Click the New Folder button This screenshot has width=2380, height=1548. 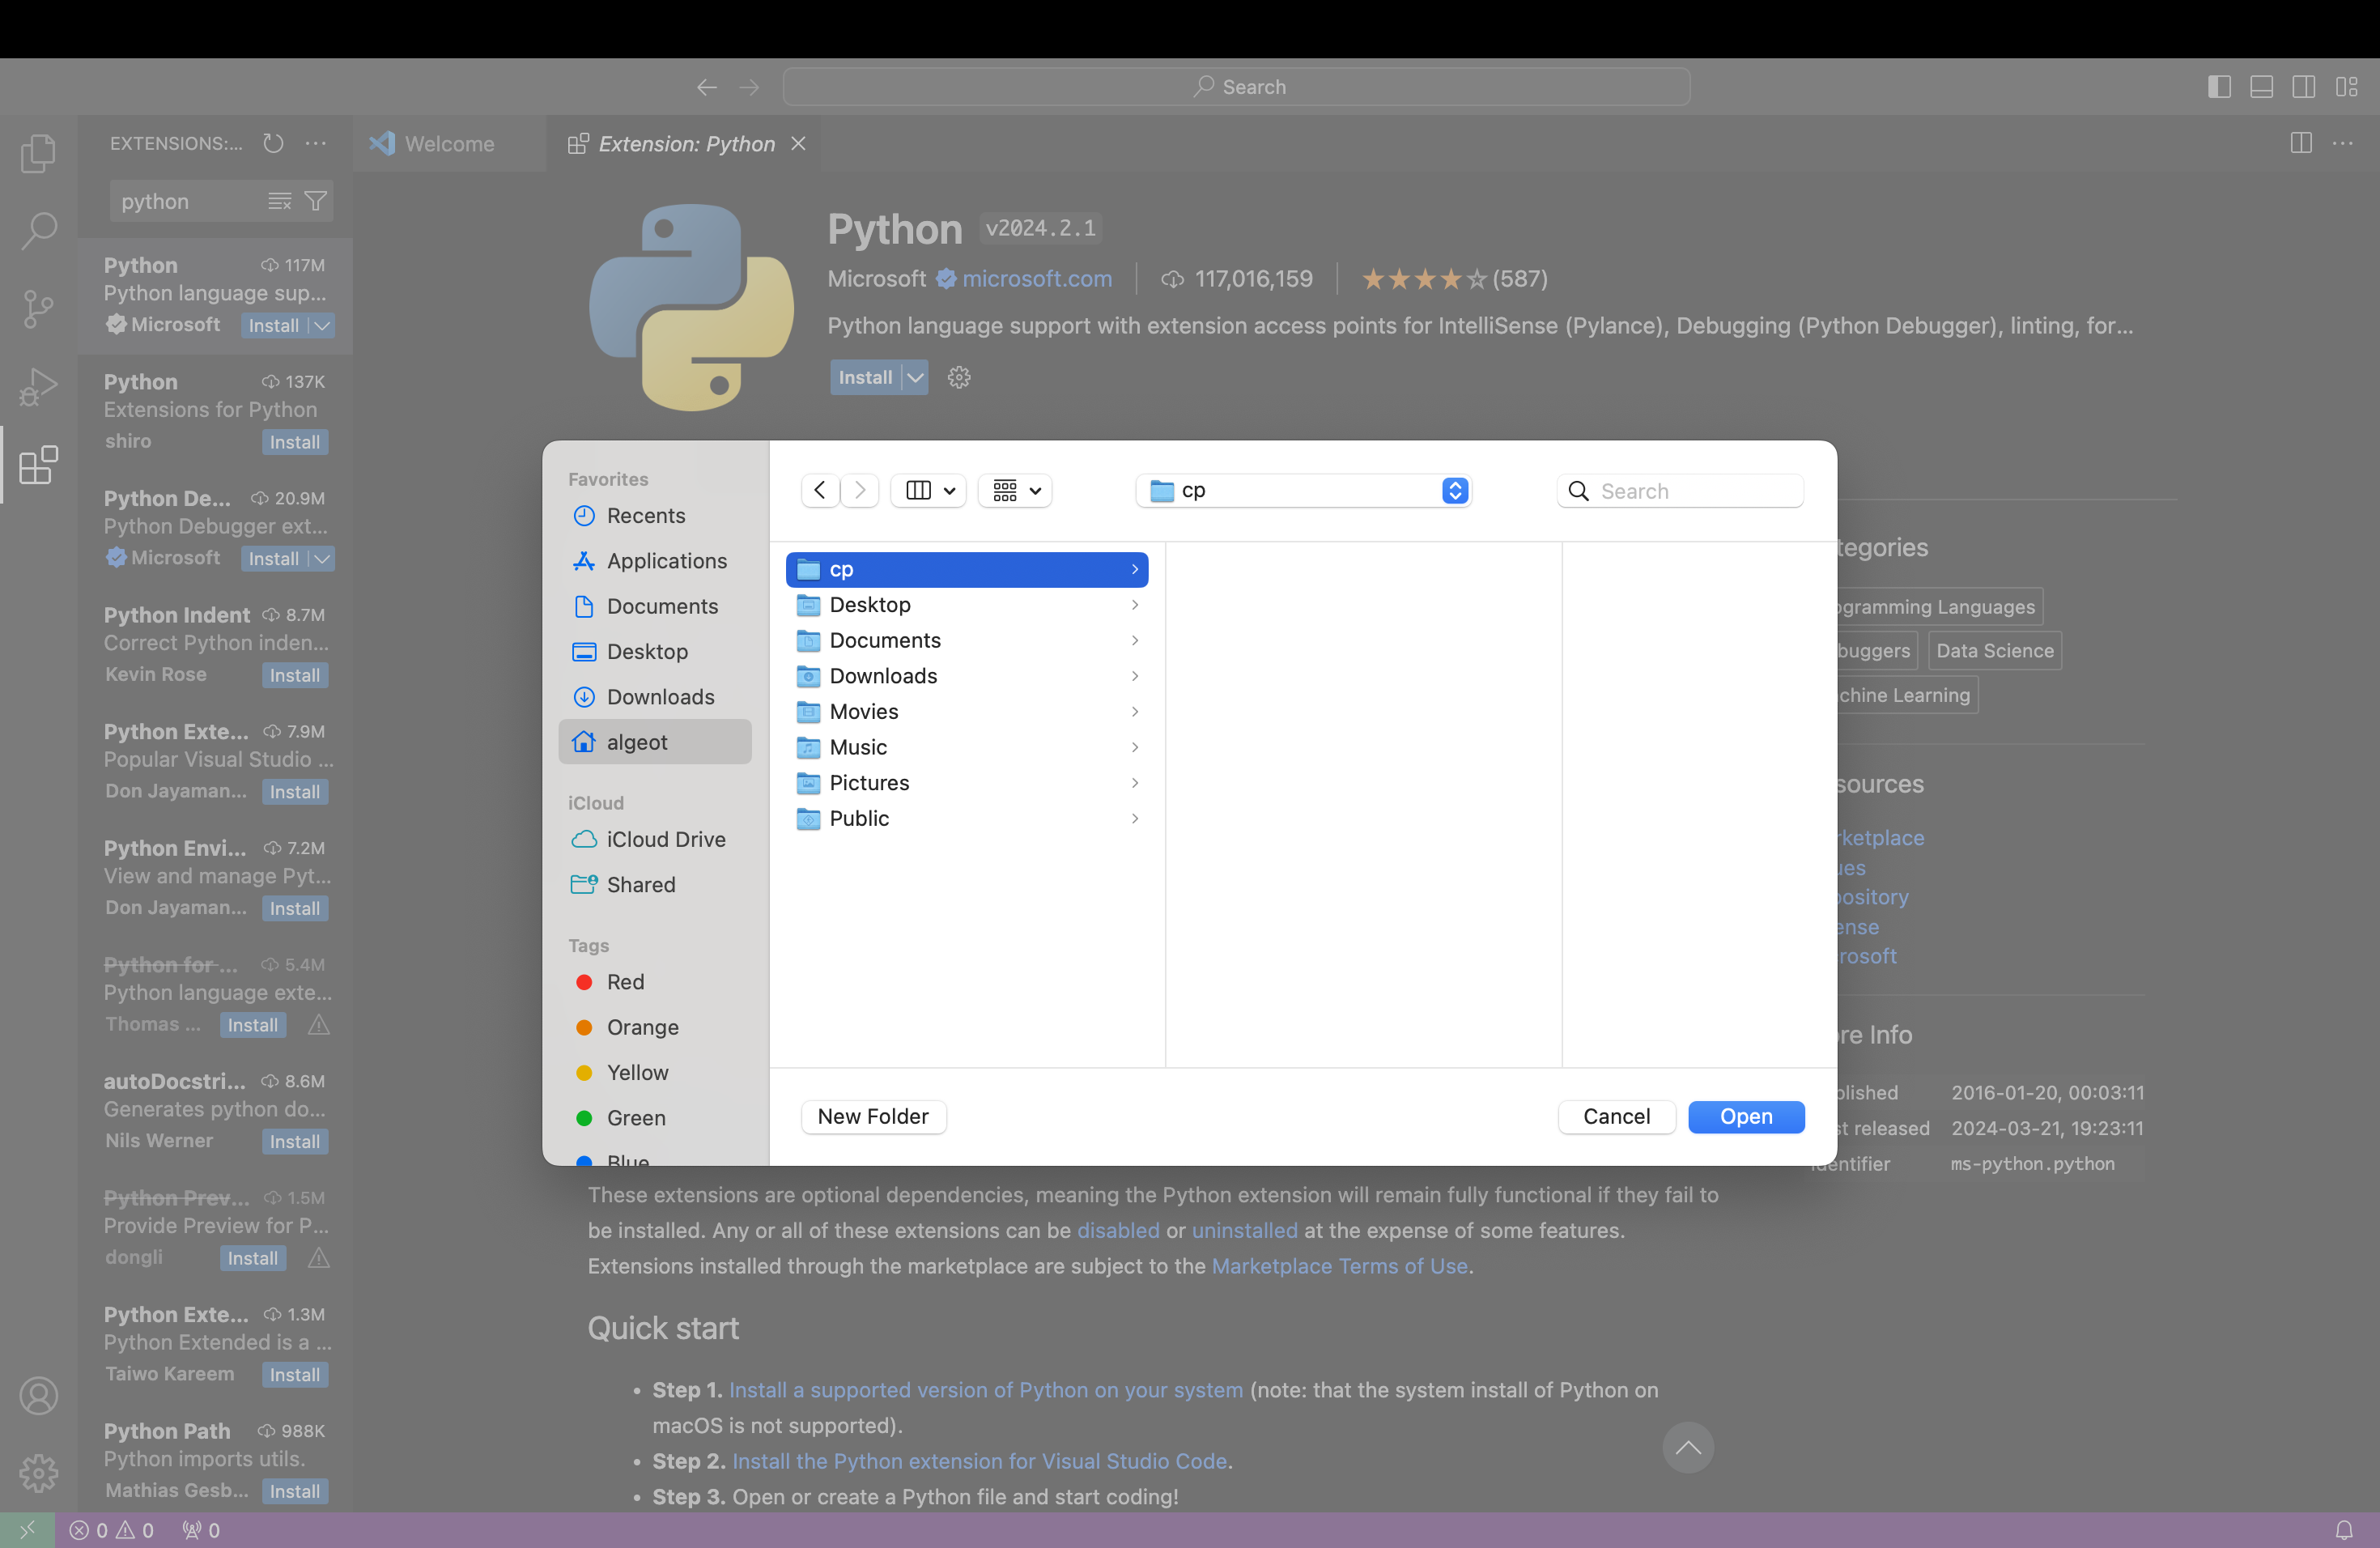coord(873,1116)
